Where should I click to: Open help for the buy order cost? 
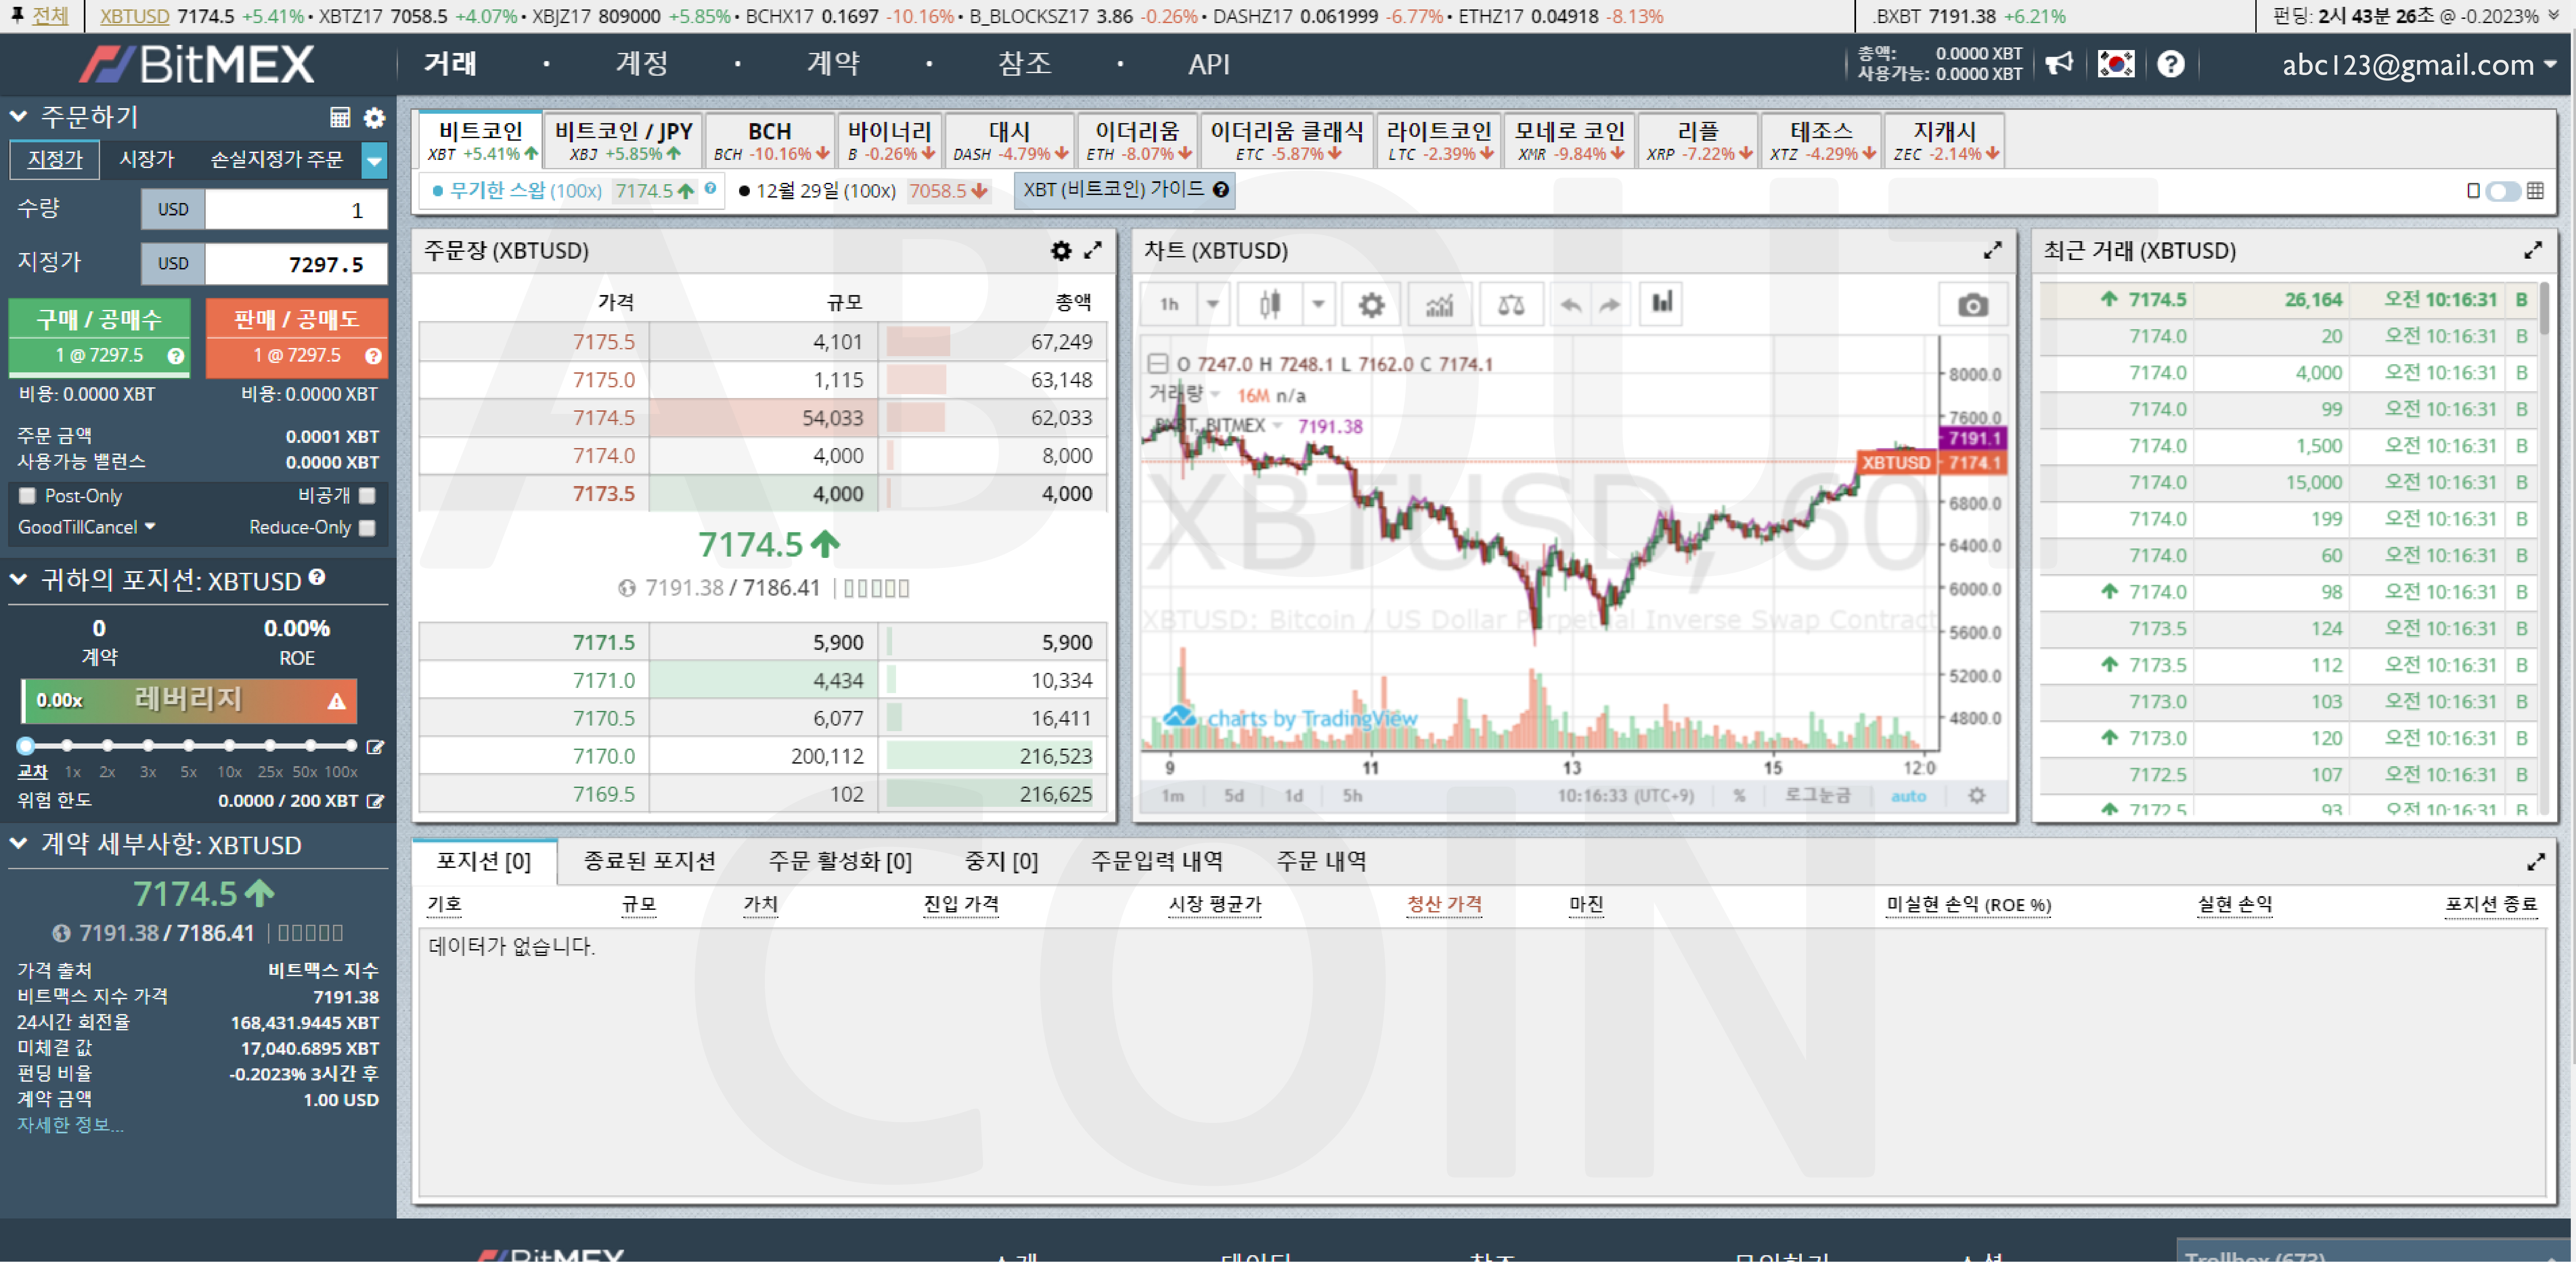pos(176,356)
